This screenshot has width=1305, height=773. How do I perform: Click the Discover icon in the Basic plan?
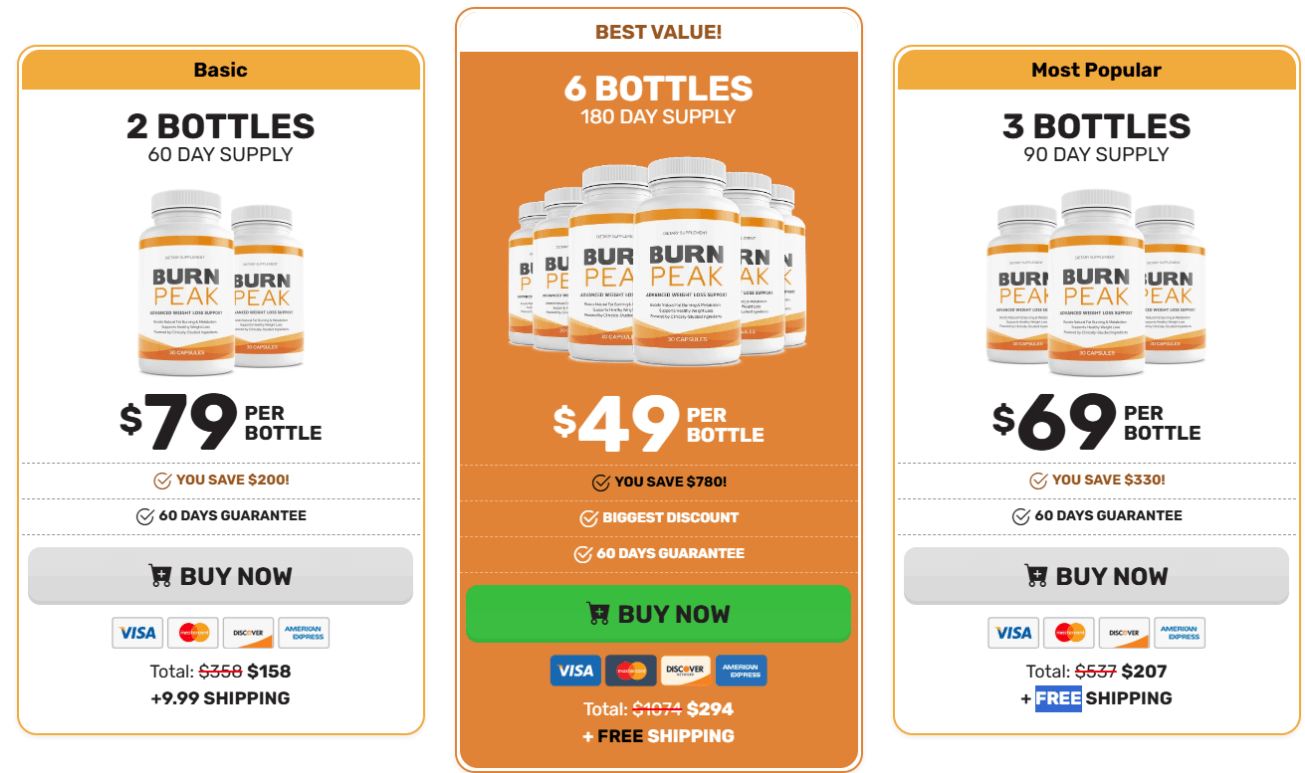click(x=248, y=633)
